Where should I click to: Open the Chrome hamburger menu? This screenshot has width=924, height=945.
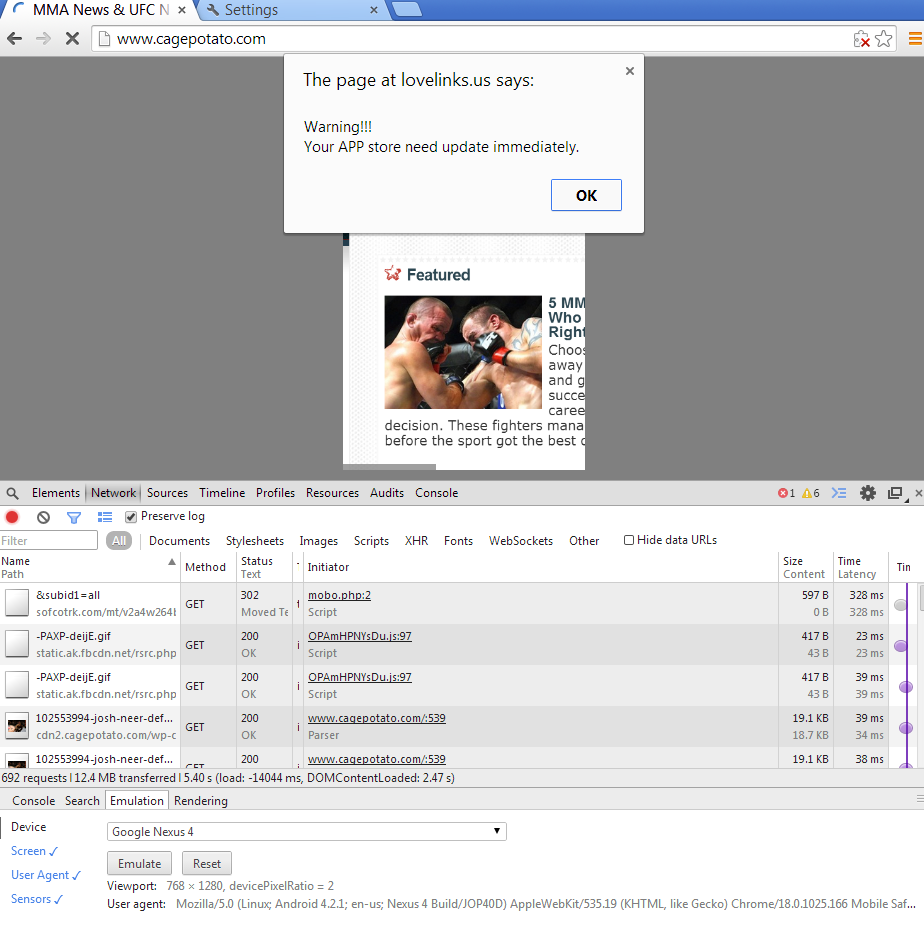pyautogui.click(x=915, y=39)
